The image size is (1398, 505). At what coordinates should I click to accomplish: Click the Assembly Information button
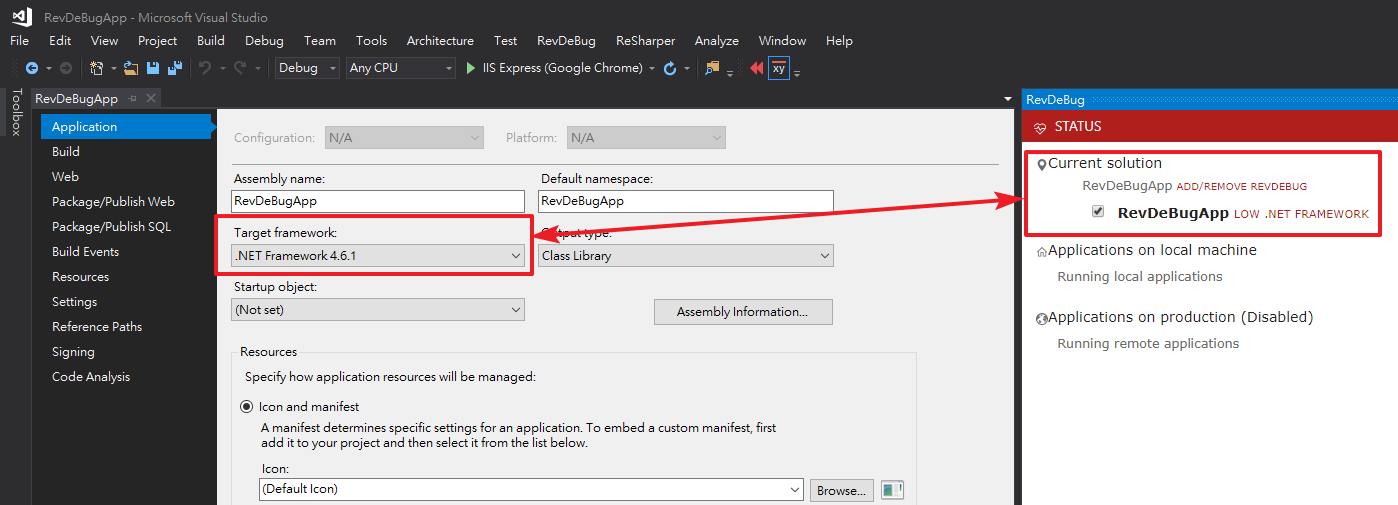point(743,312)
